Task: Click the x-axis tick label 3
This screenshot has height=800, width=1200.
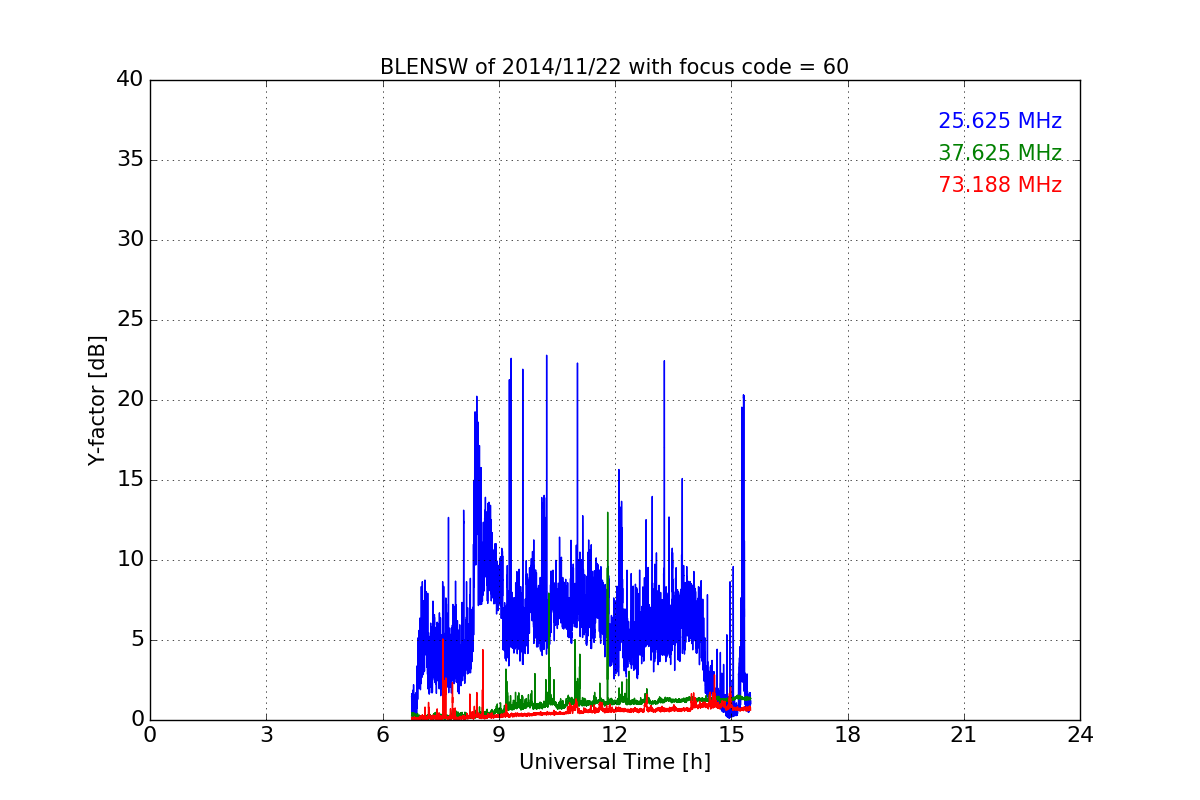Action: point(266,735)
